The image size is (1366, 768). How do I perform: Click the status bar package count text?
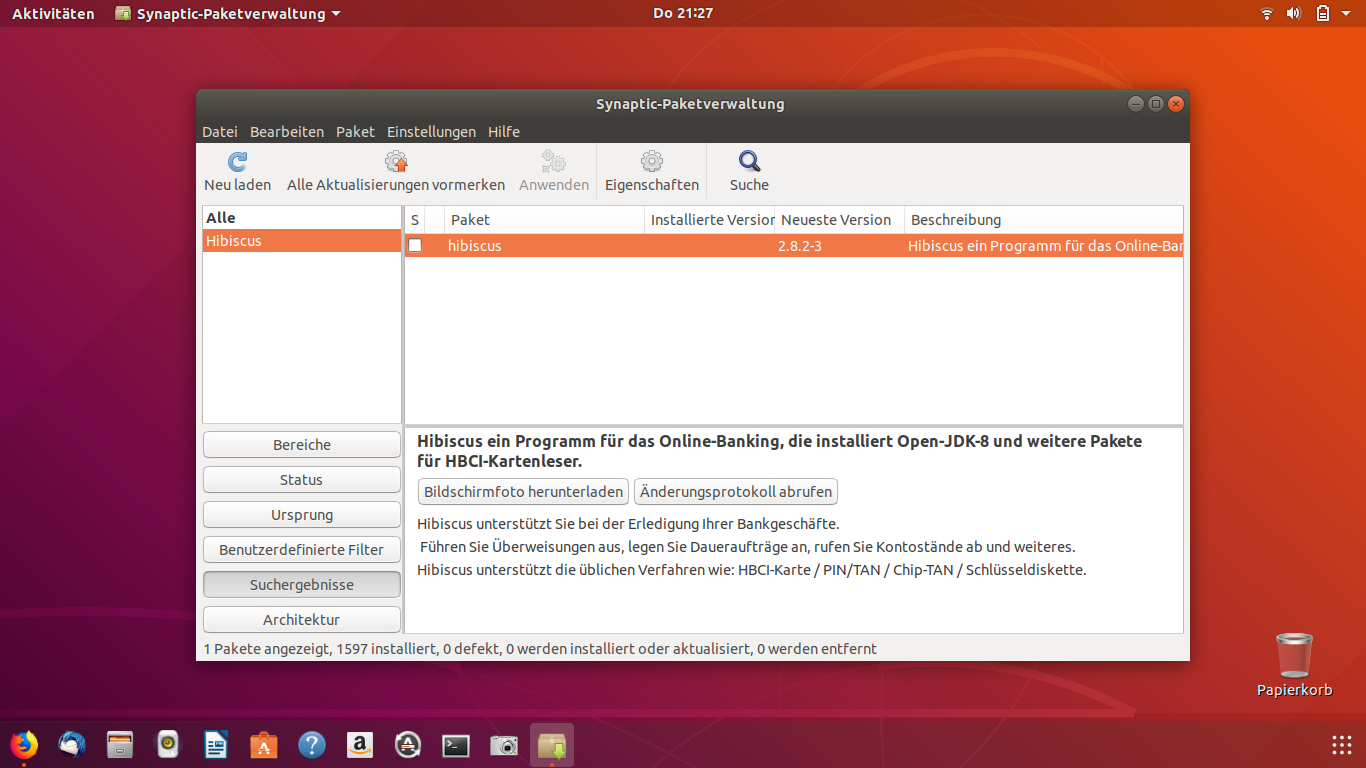[540, 649]
